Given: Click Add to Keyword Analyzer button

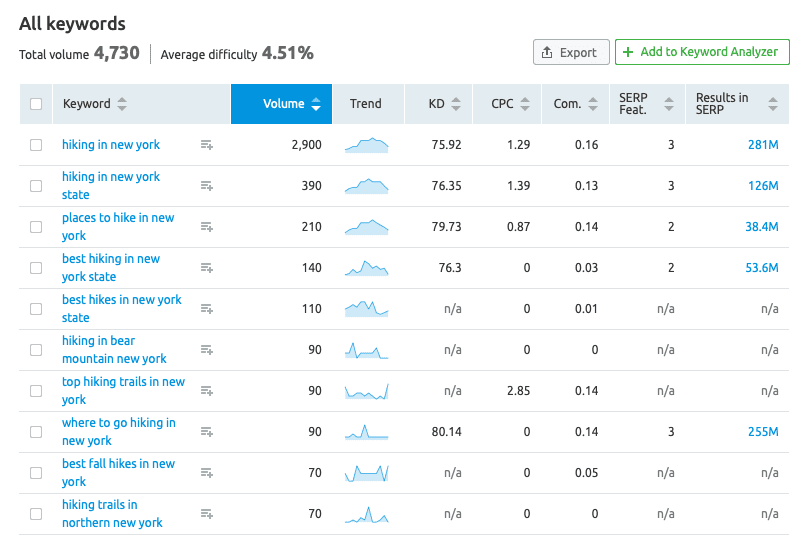Looking at the screenshot, I should pos(702,53).
